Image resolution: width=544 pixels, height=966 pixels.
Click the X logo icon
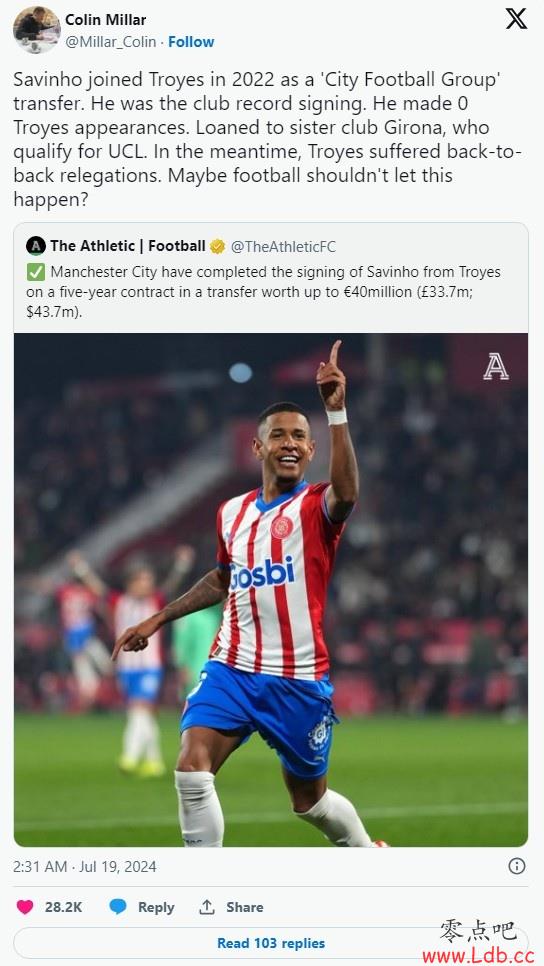516,19
